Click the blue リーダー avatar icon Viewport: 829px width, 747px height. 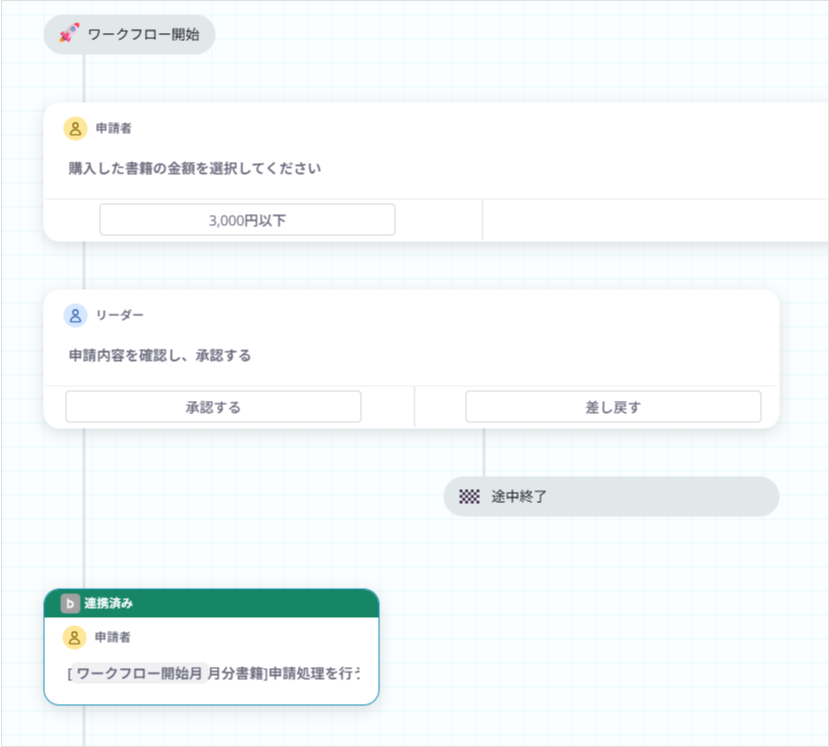pyautogui.click(x=76, y=316)
